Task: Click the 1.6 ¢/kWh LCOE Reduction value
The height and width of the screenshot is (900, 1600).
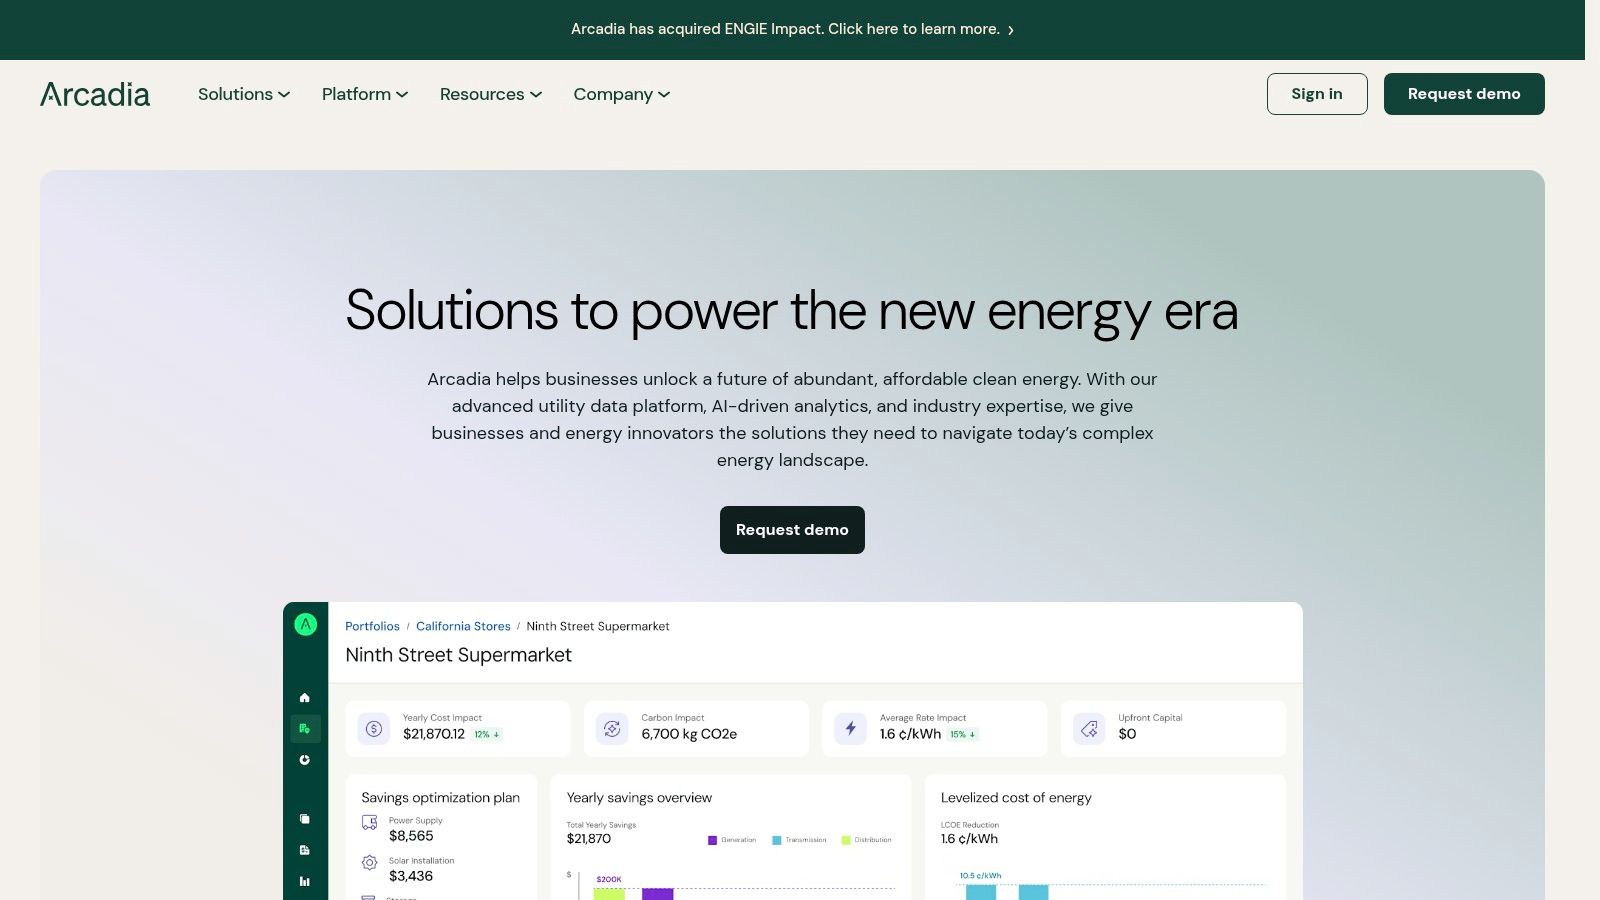Action: pyautogui.click(x=969, y=839)
